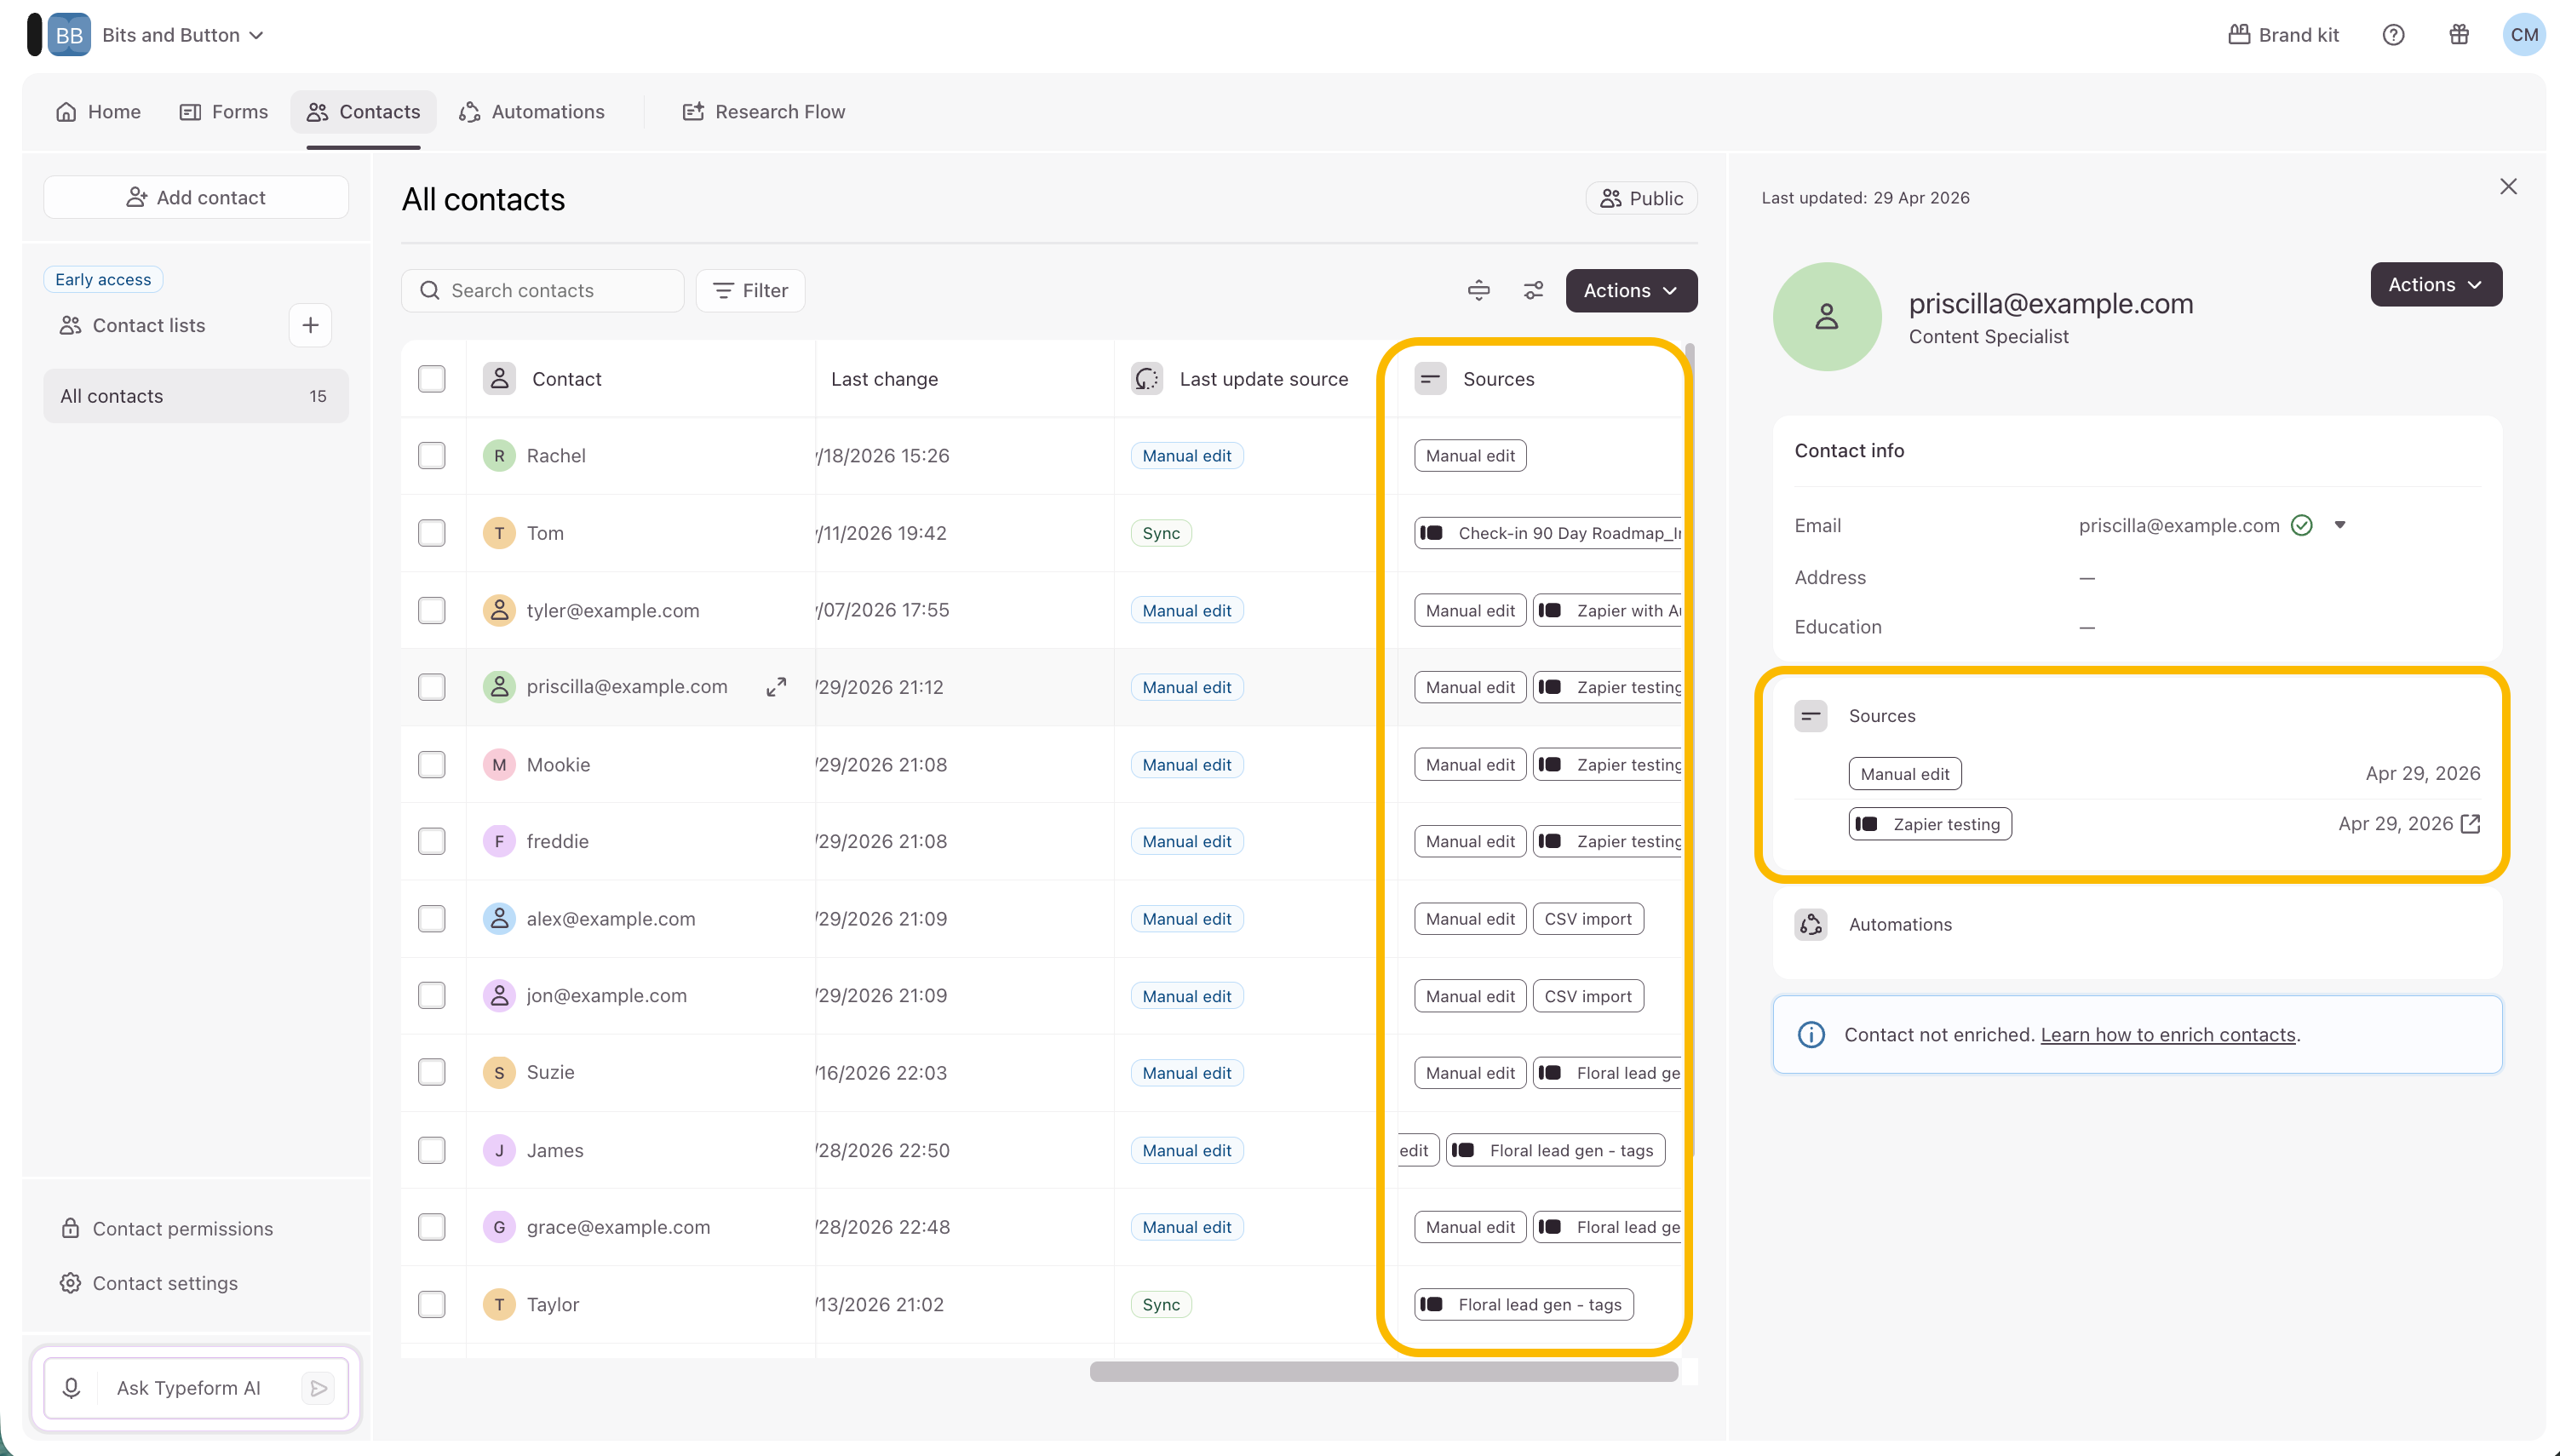Toggle the select-all contacts checkbox
Image resolution: width=2560 pixels, height=1456 pixels.
click(x=432, y=379)
